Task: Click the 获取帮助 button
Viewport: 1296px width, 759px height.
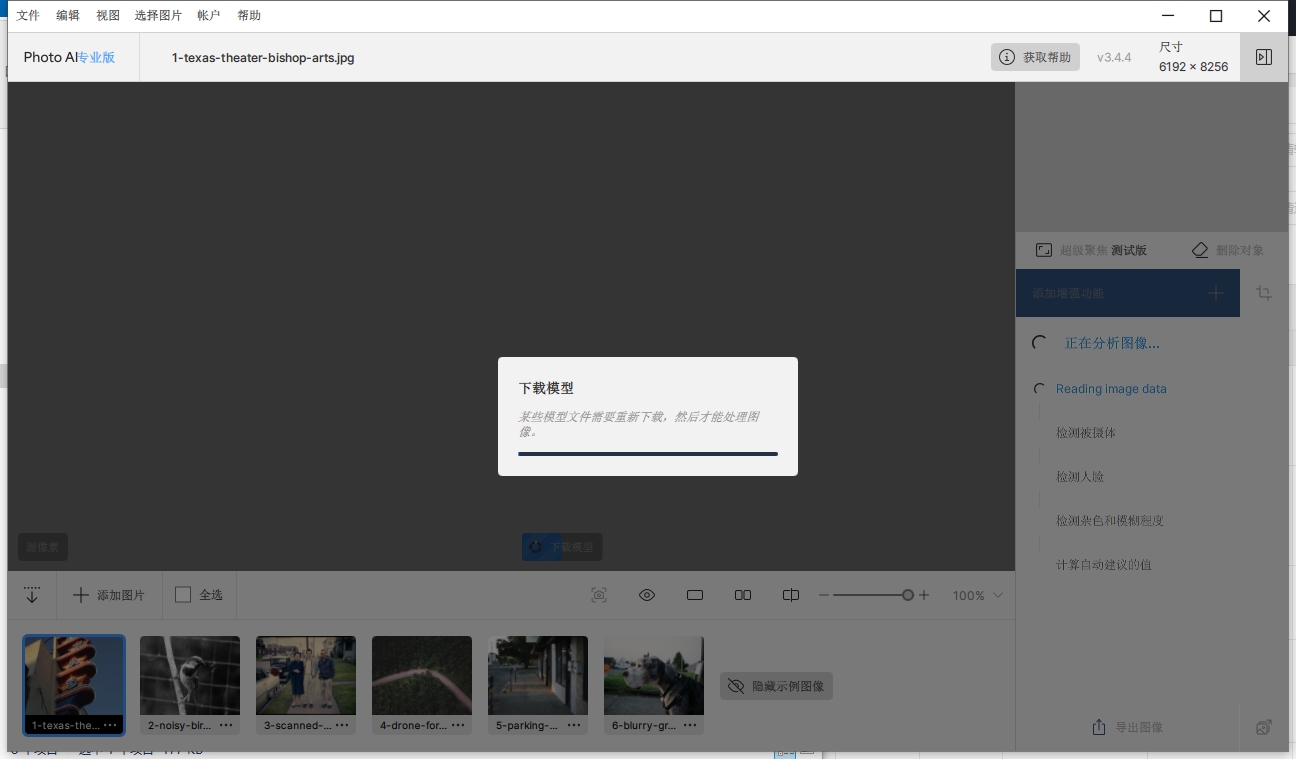Action: (x=1035, y=57)
